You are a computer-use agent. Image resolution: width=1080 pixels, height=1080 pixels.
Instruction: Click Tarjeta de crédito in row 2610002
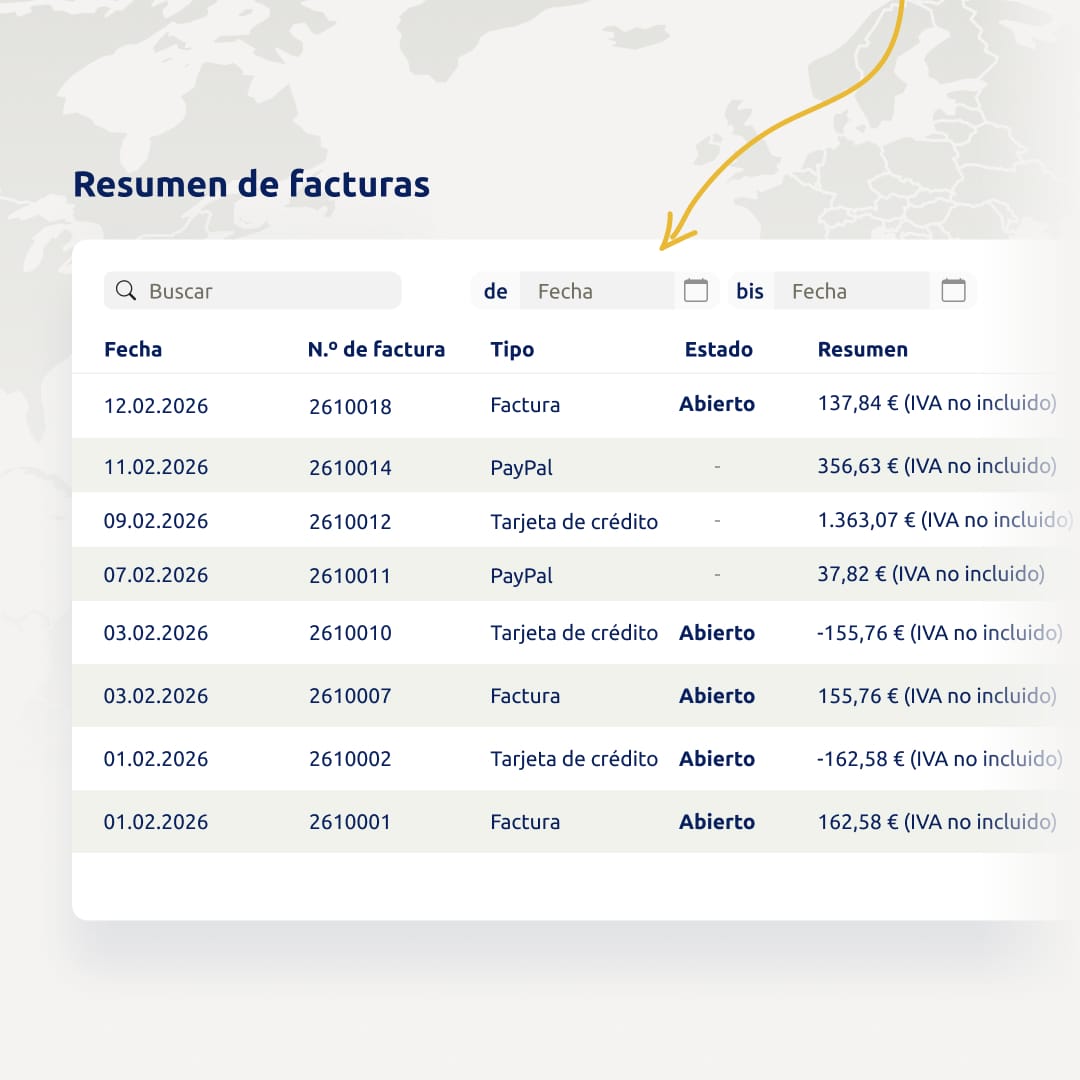tap(574, 758)
